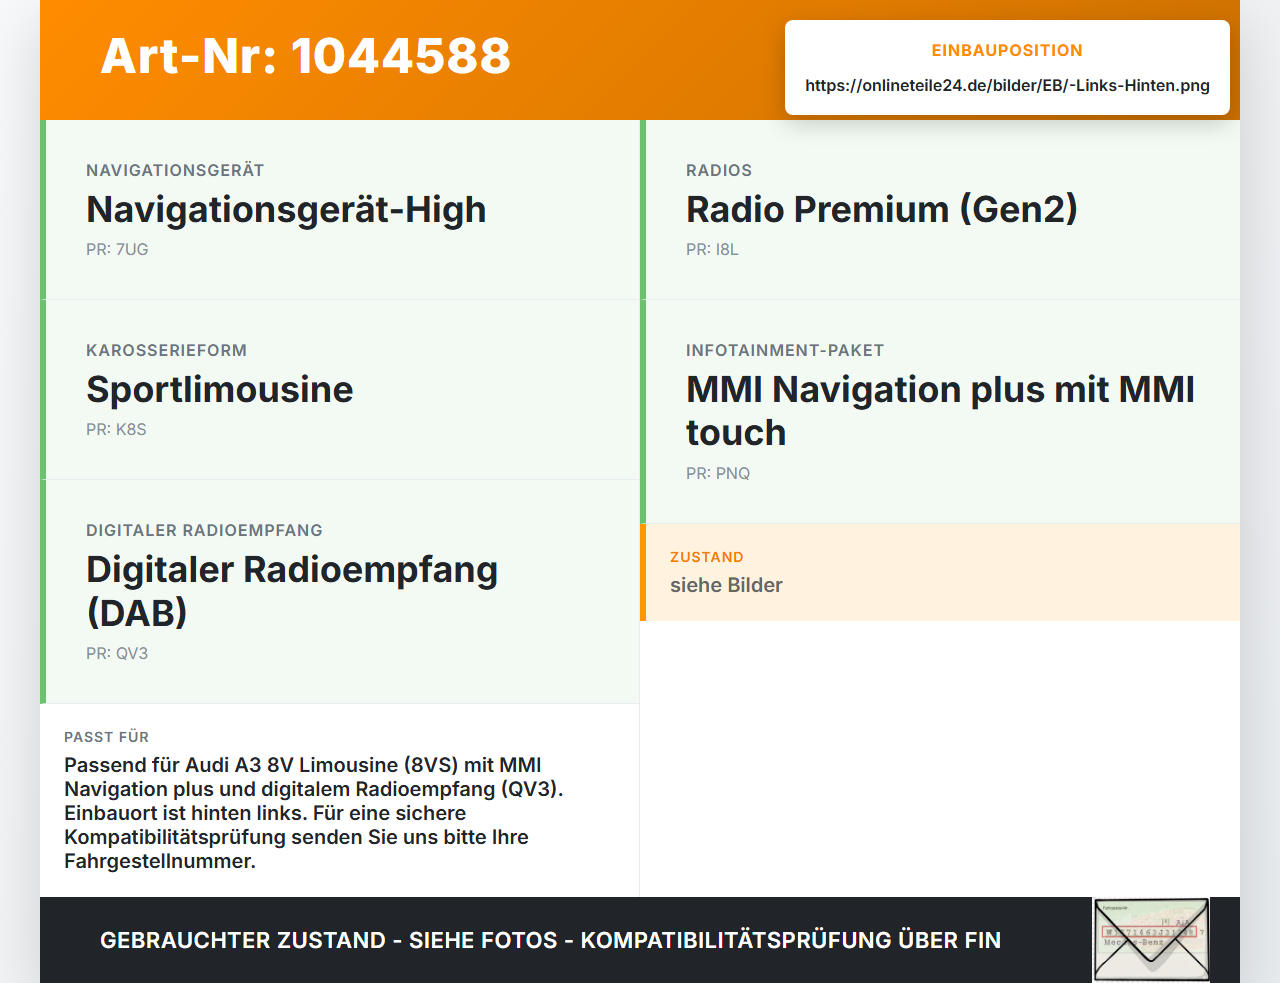The width and height of the screenshot is (1280, 983).
Task: Click the RADIOS category label
Action: pyautogui.click(x=719, y=170)
